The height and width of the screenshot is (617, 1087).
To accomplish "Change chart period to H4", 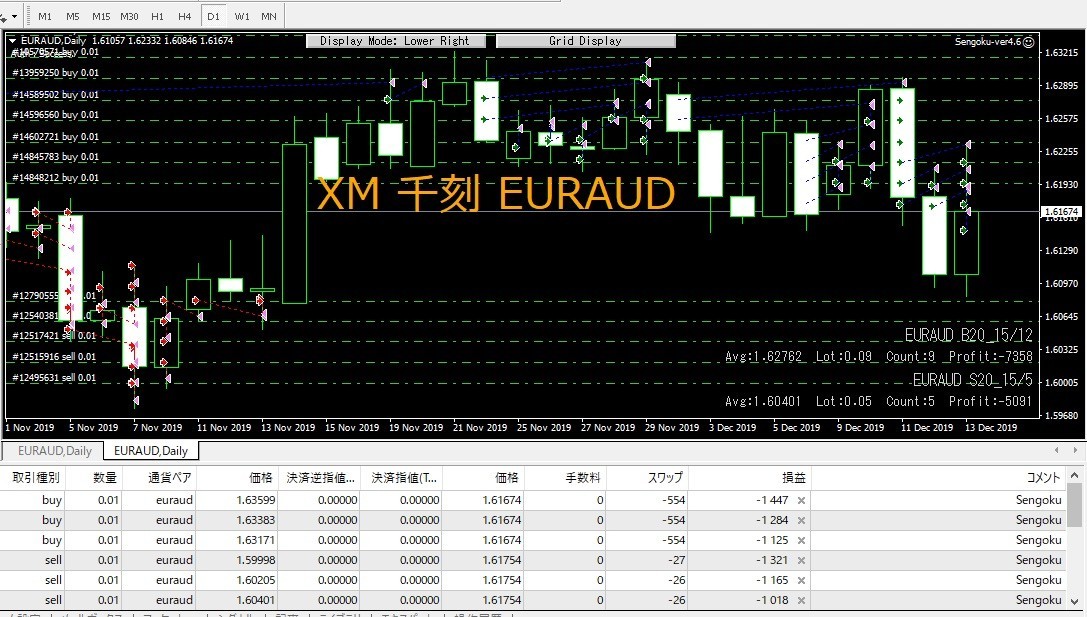I will (184, 16).
